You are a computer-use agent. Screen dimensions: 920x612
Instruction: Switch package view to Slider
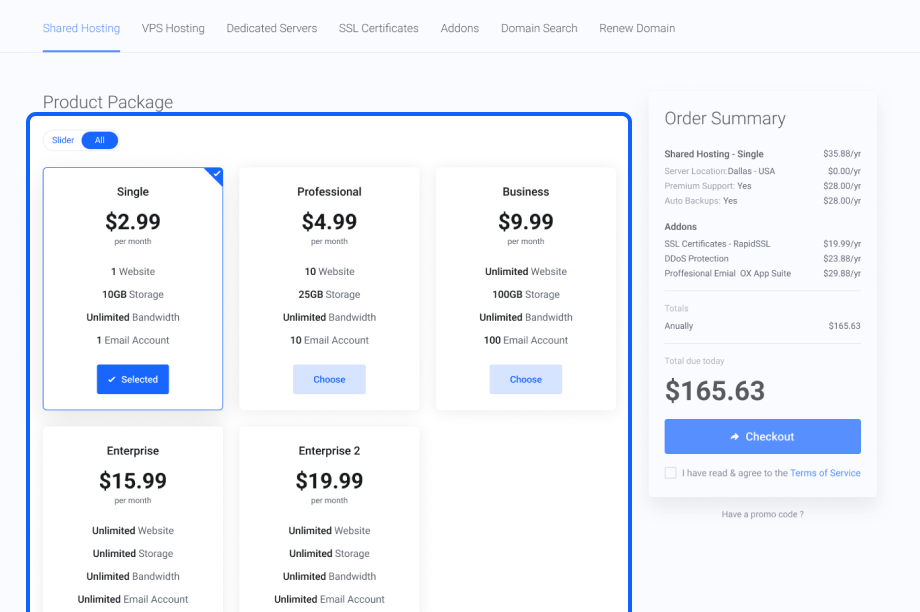63,140
